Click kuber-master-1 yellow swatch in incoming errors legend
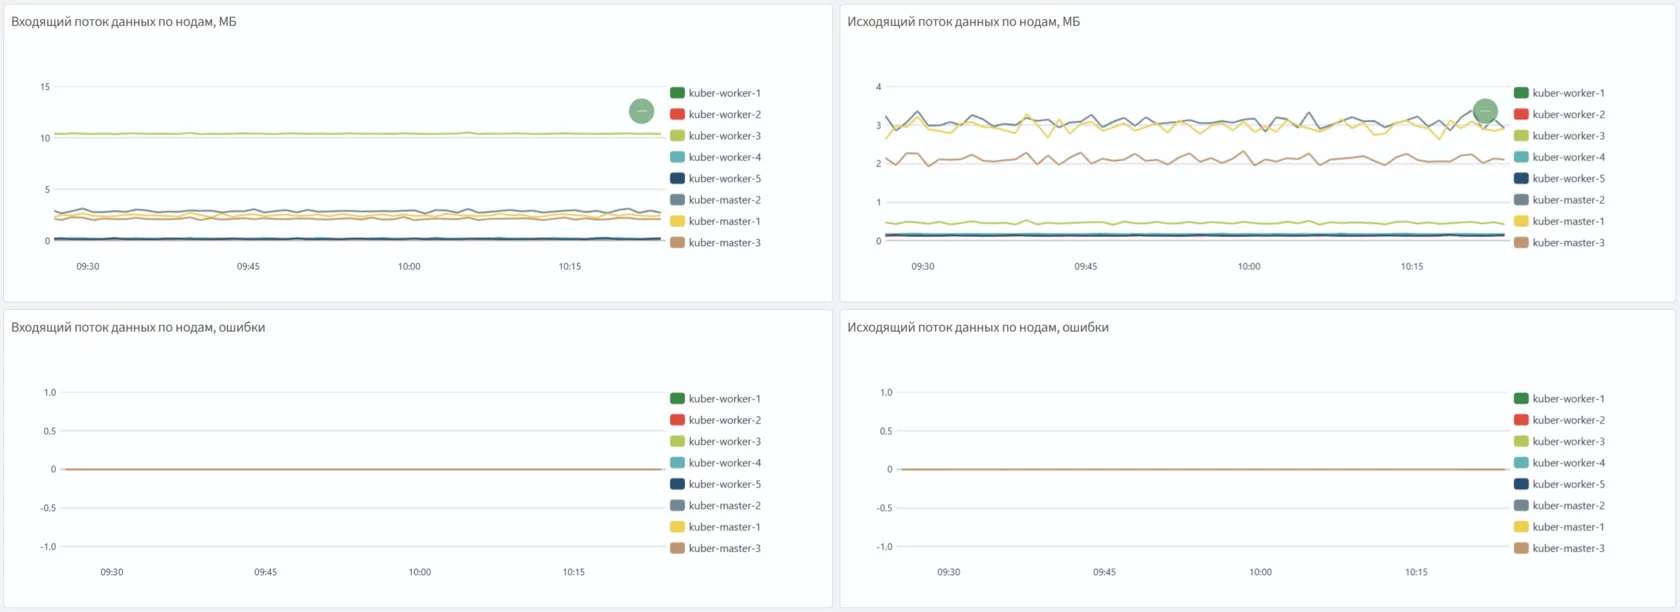Viewport: 1680px width, 612px height. pos(677,527)
